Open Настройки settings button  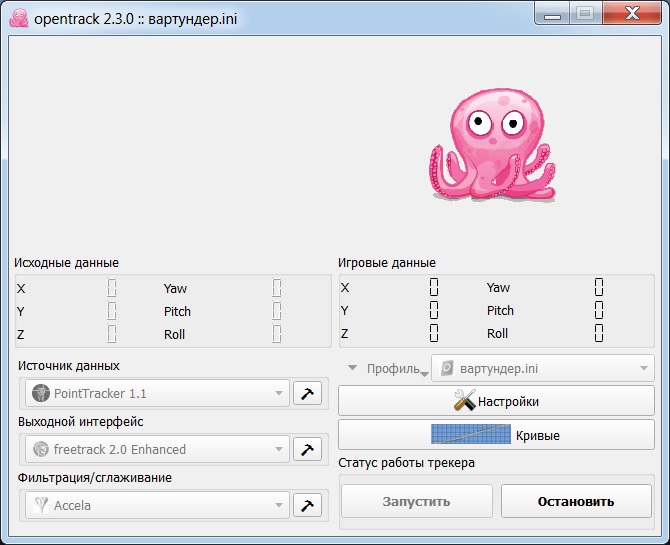pyautogui.click(x=496, y=401)
